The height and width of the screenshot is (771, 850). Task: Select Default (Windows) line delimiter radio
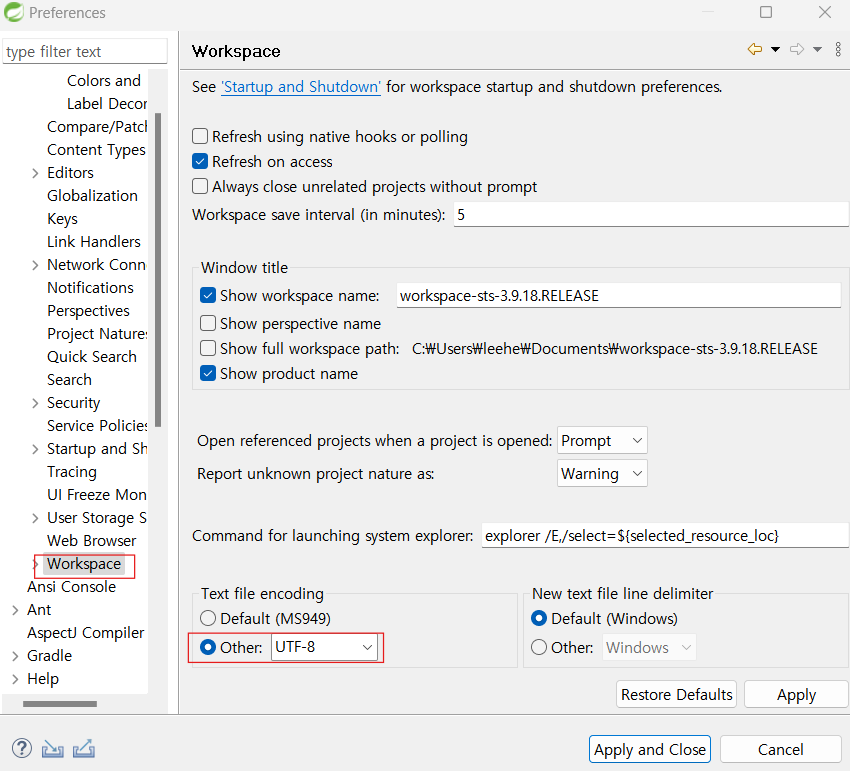pyautogui.click(x=539, y=618)
